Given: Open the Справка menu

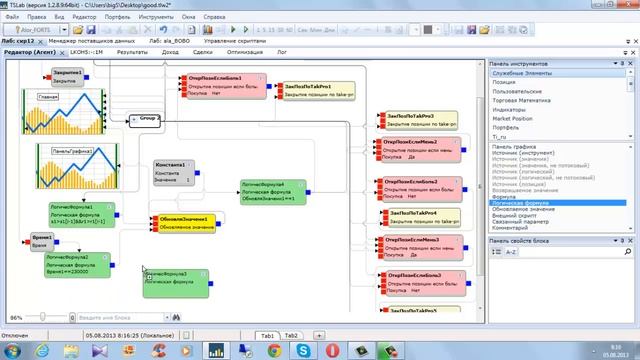Looking at the screenshot, I should point(214,17).
